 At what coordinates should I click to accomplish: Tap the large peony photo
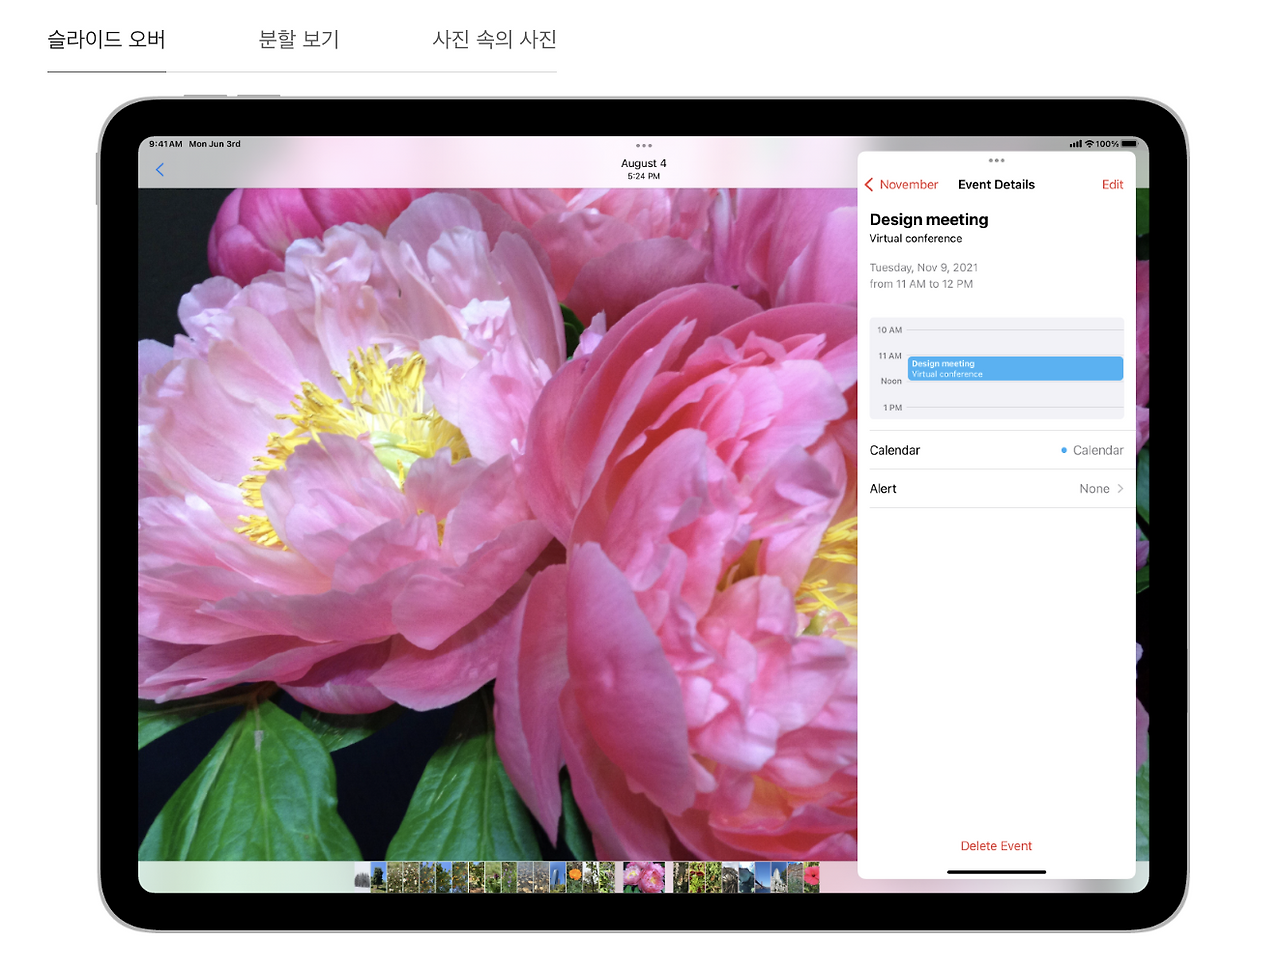497,524
